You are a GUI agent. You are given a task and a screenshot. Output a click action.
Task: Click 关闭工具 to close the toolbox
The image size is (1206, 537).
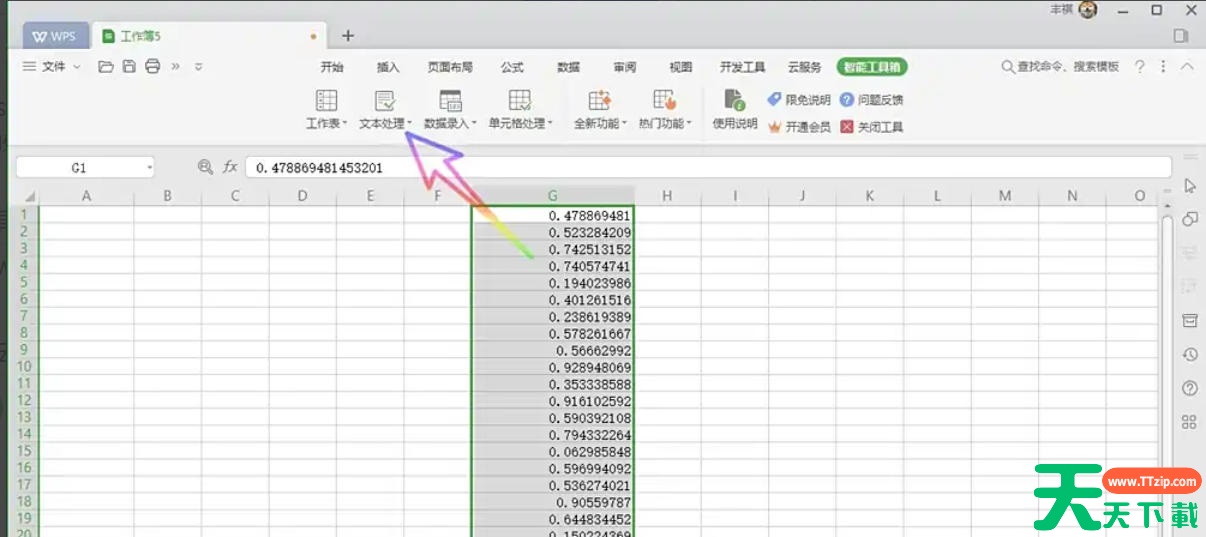[x=872, y=127]
